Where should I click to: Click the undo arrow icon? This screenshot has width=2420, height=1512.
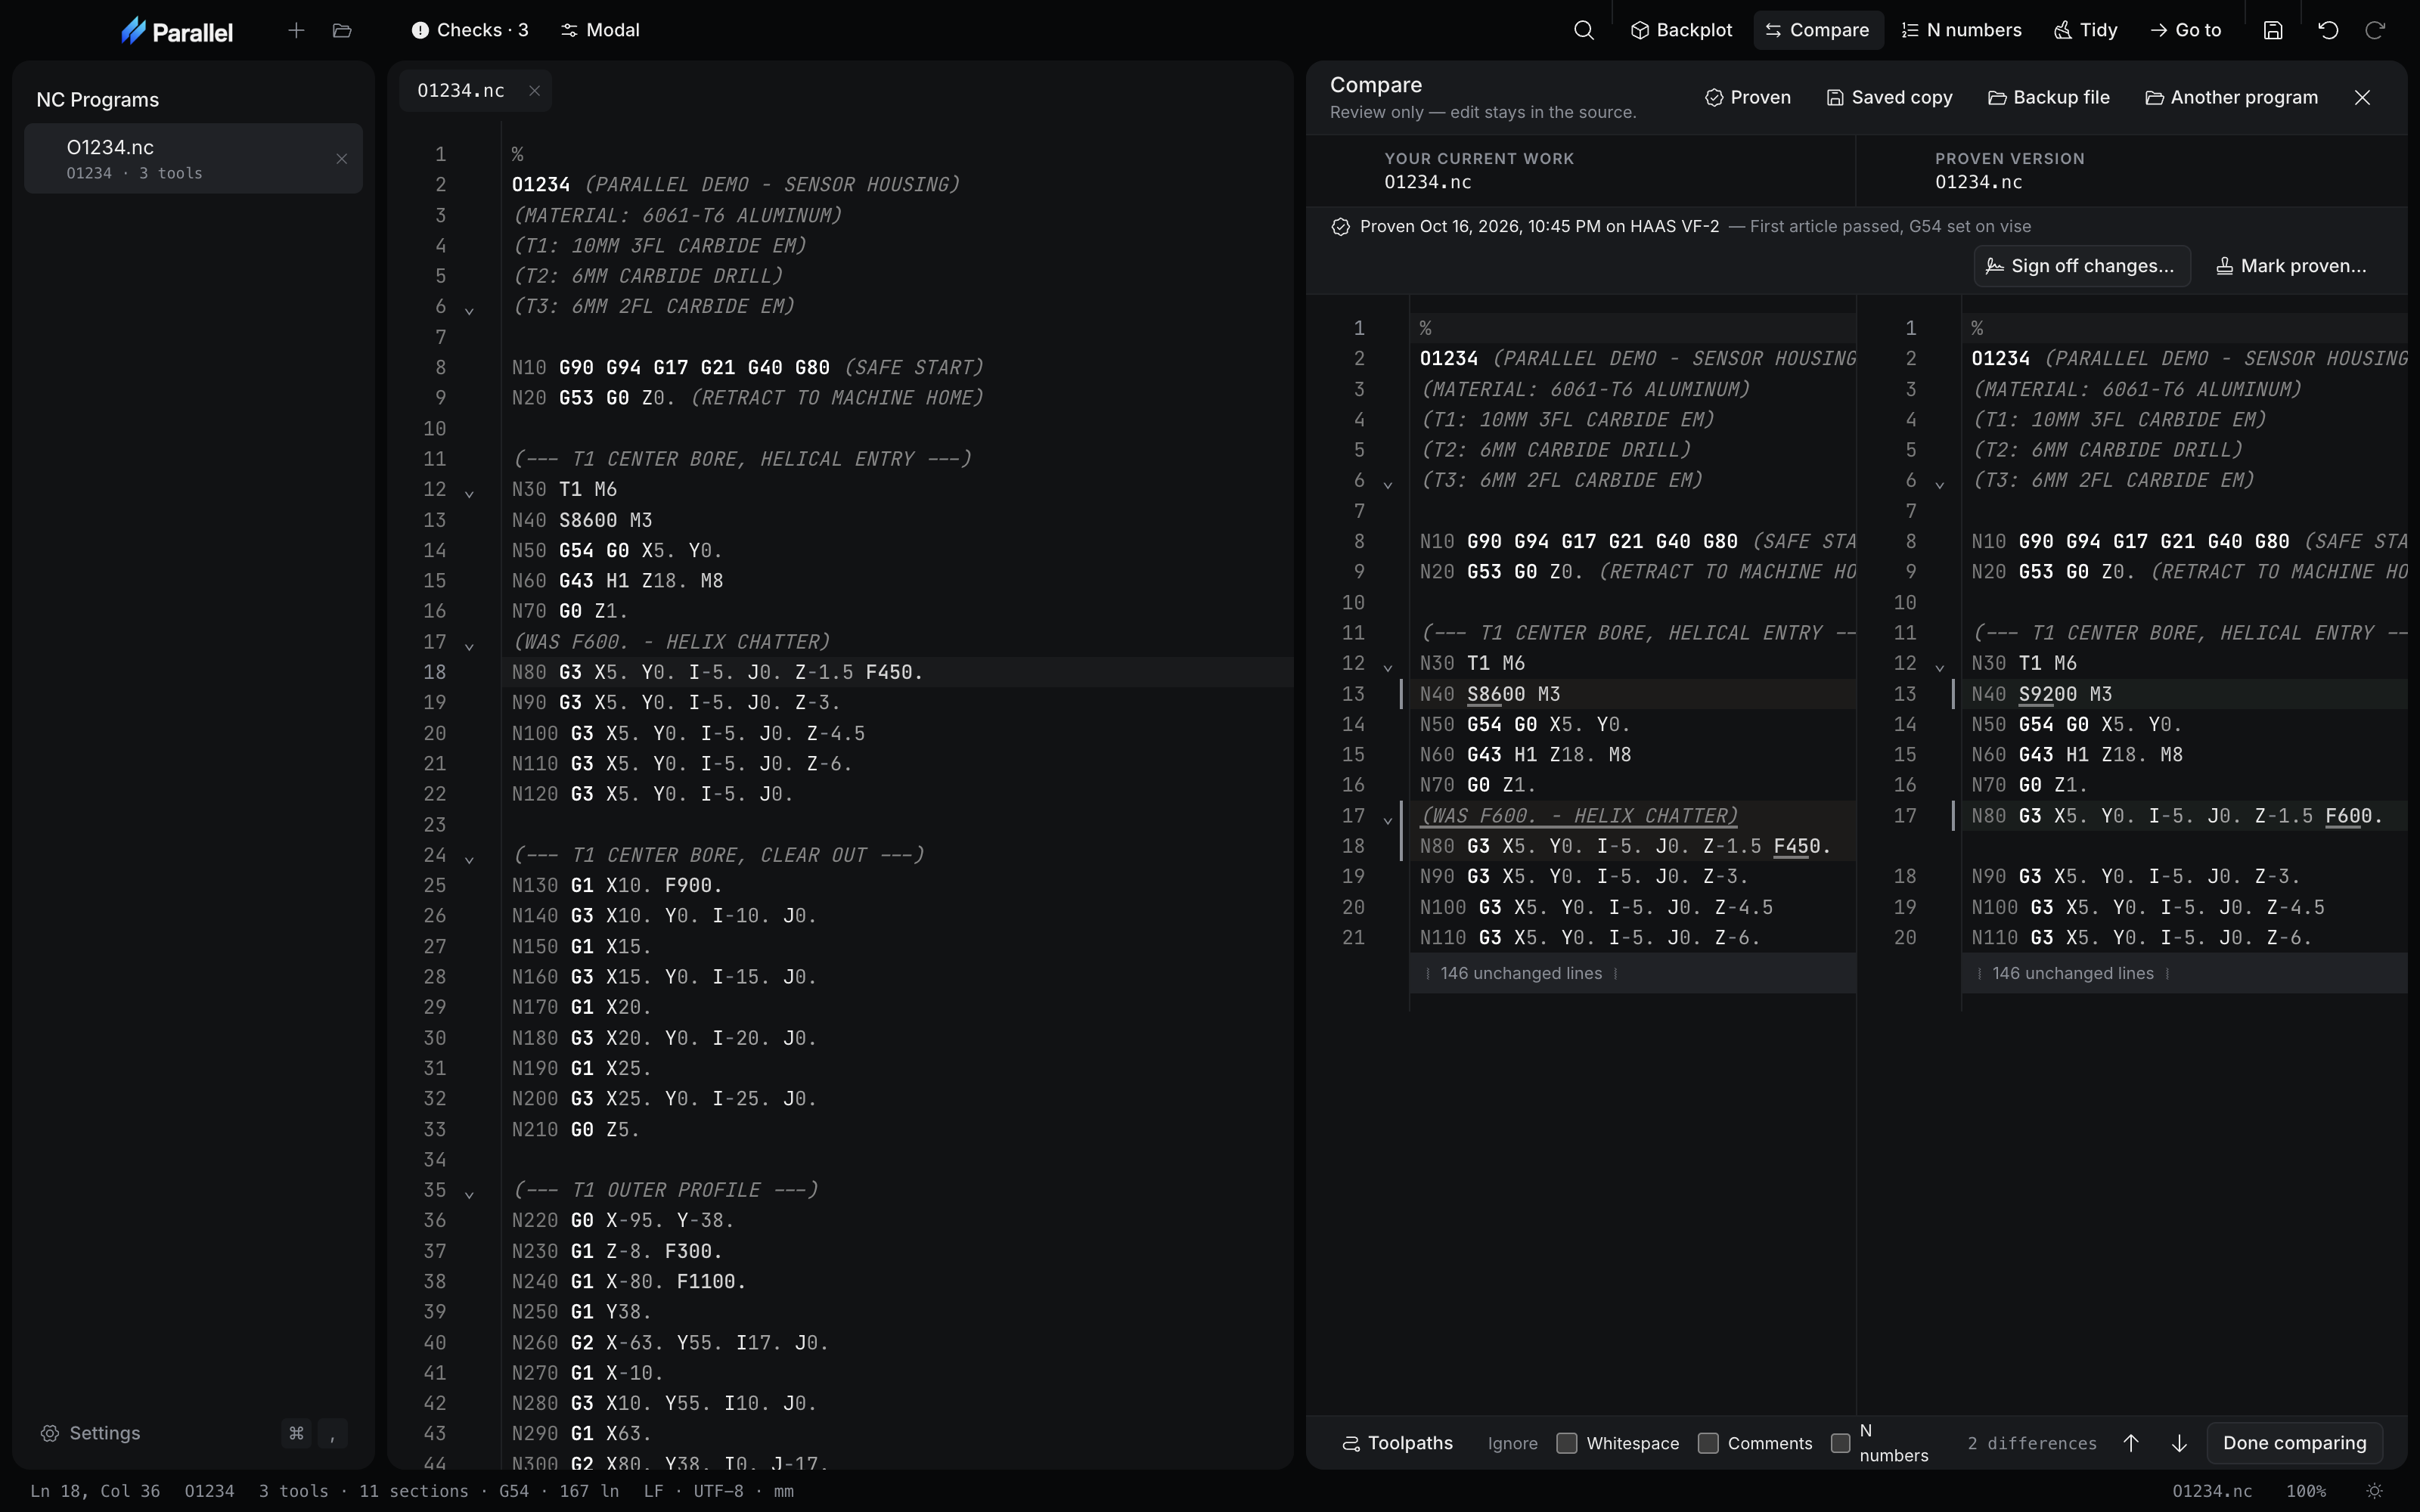(2328, 30)
